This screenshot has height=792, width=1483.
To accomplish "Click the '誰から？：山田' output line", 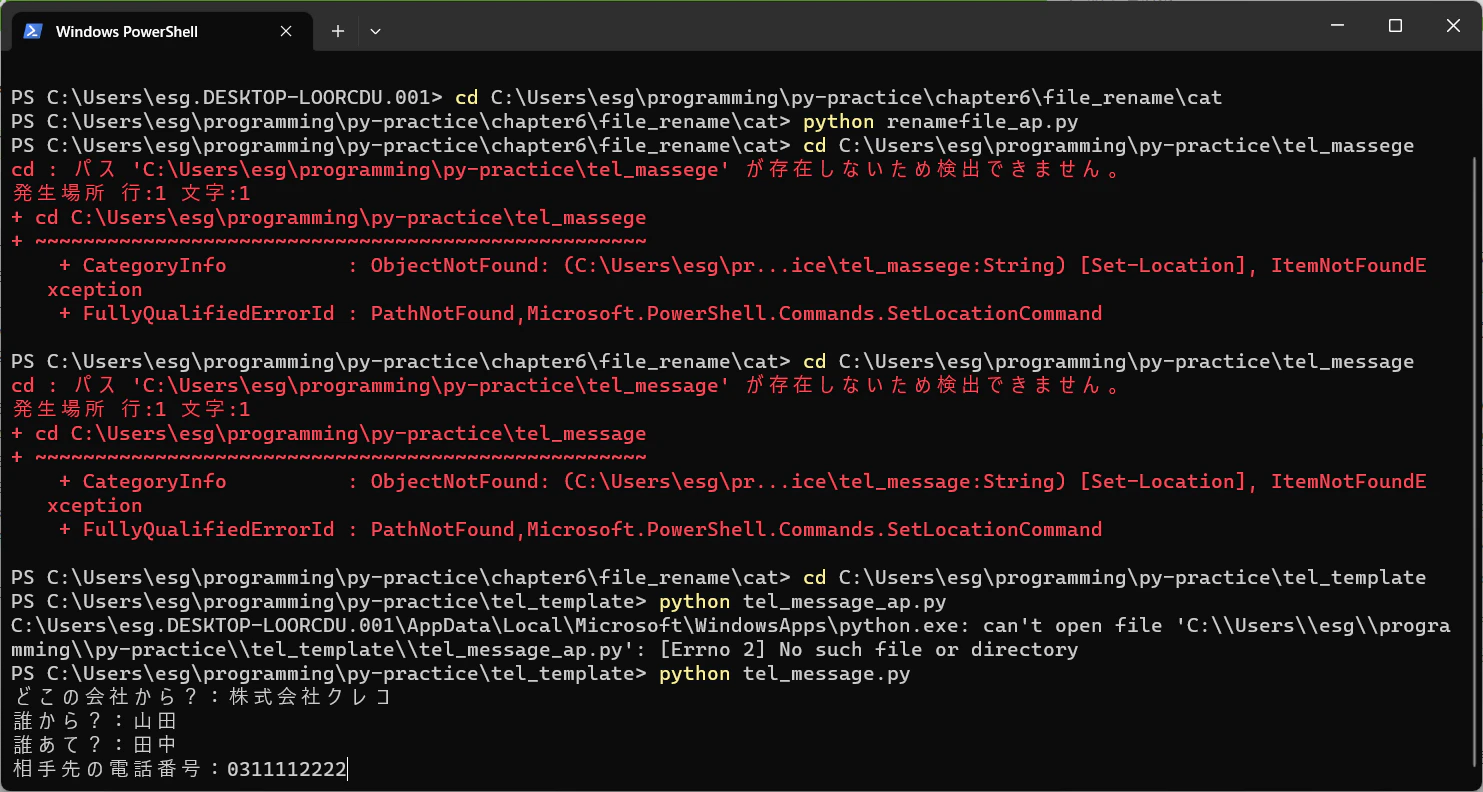I will [95, 722].
